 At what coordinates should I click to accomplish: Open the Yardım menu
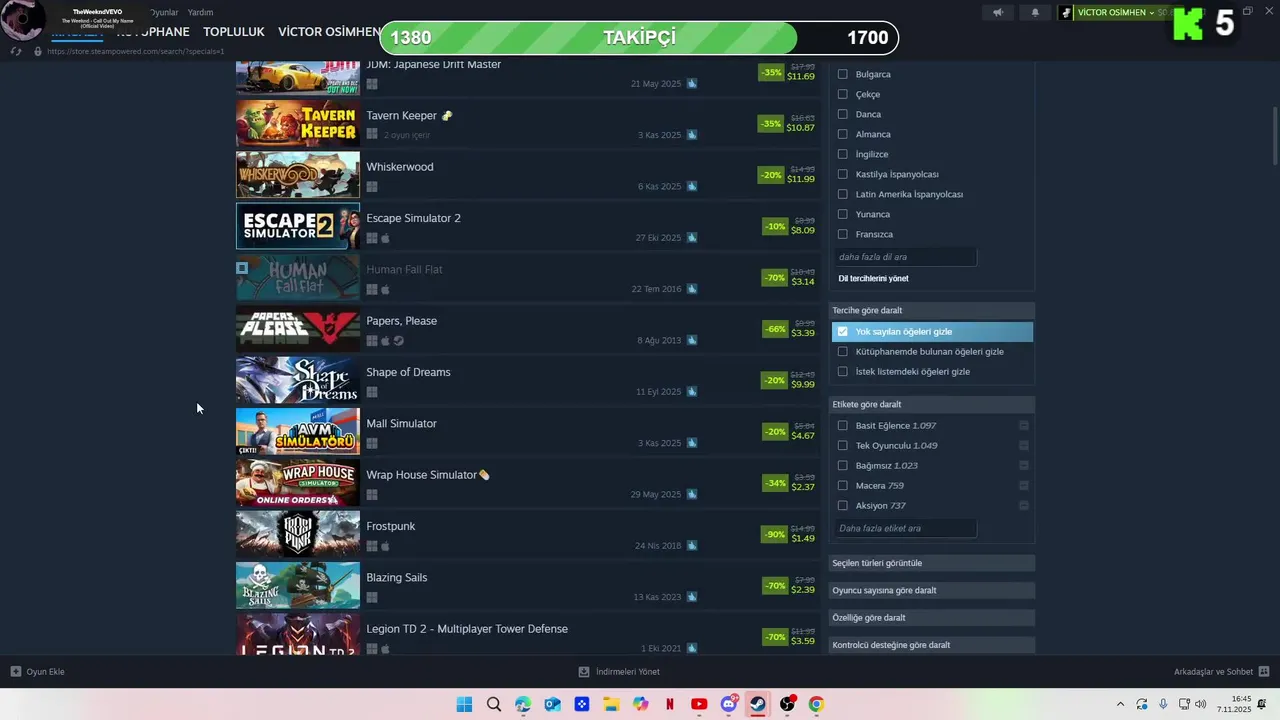[200, 13]
